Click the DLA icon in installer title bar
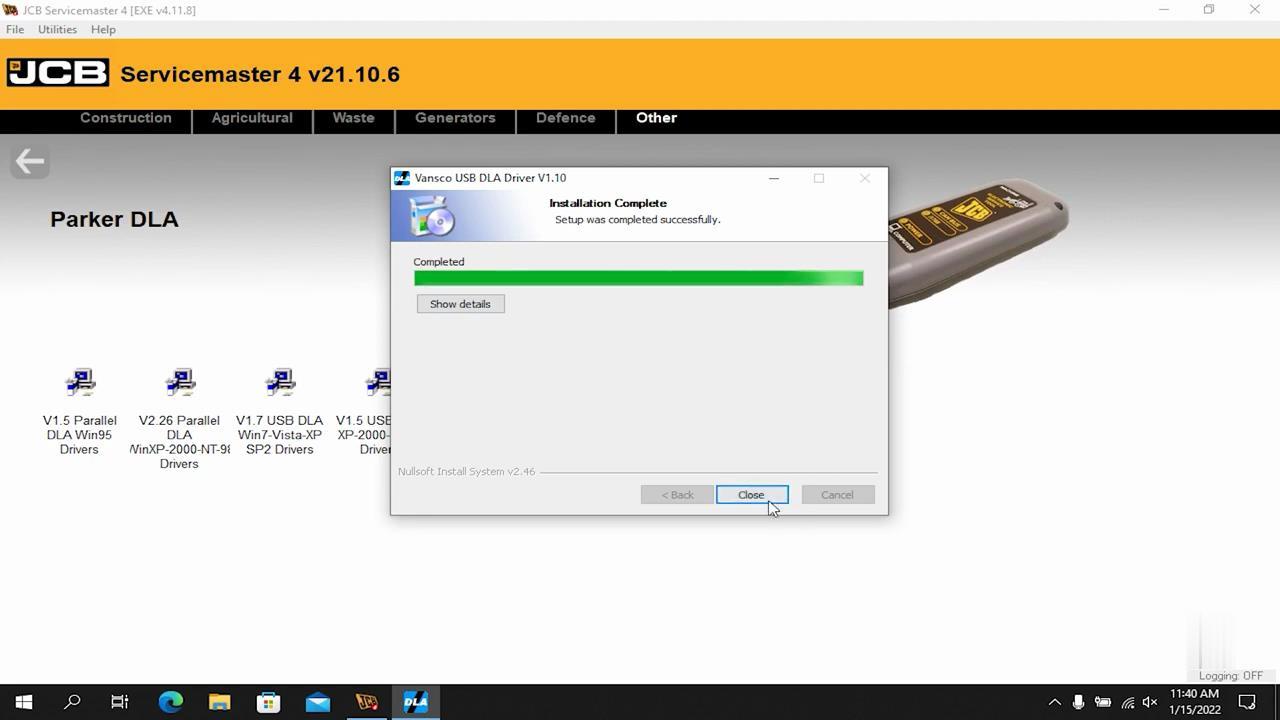Viewport: 1280px width, 720px height. [402, 178]
